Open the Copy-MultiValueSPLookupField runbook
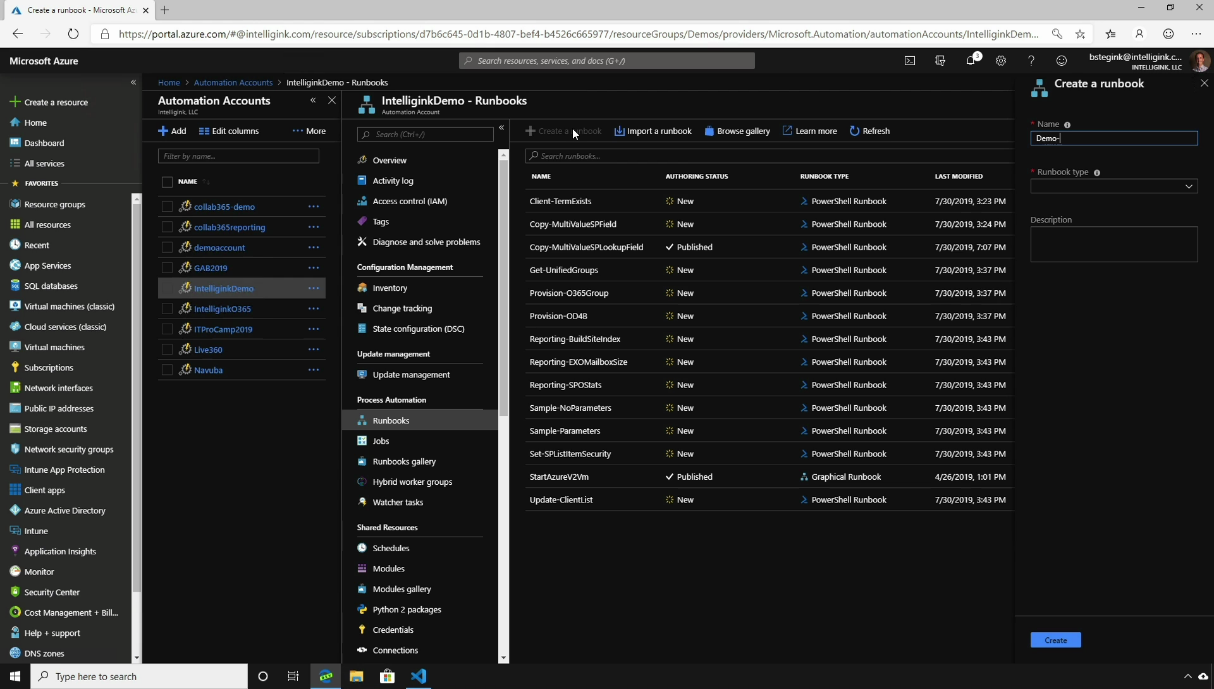 click(586, 247)
